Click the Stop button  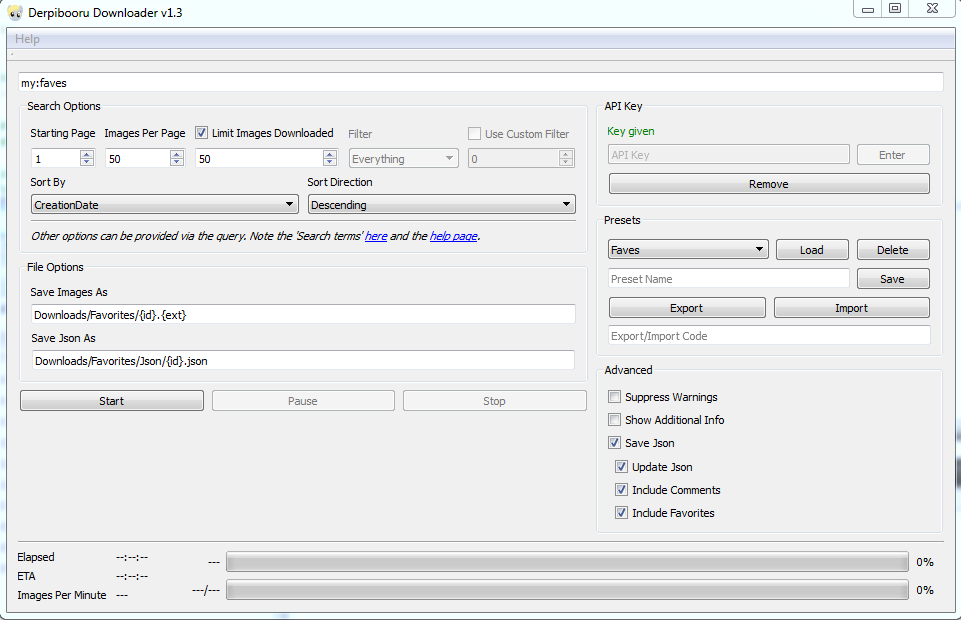click(x=494, y=401)
